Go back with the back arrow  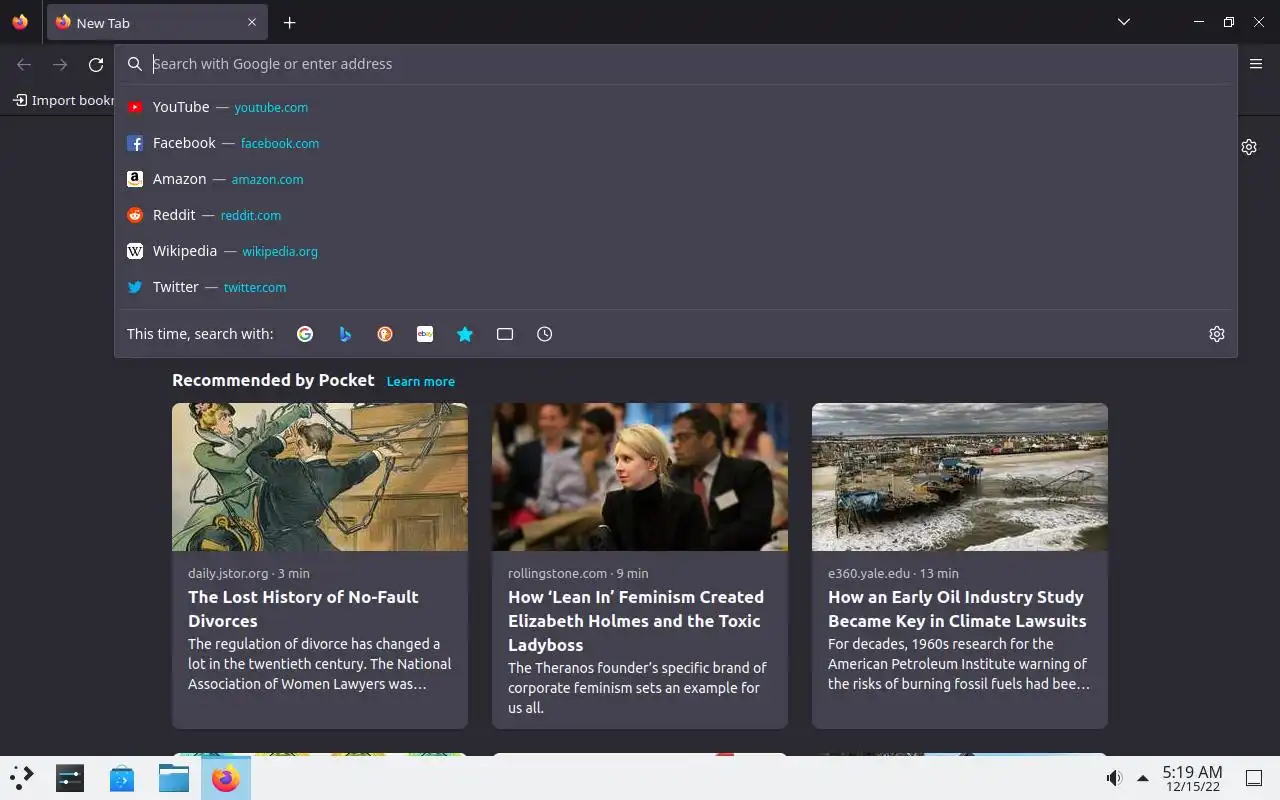pos(24,64)
